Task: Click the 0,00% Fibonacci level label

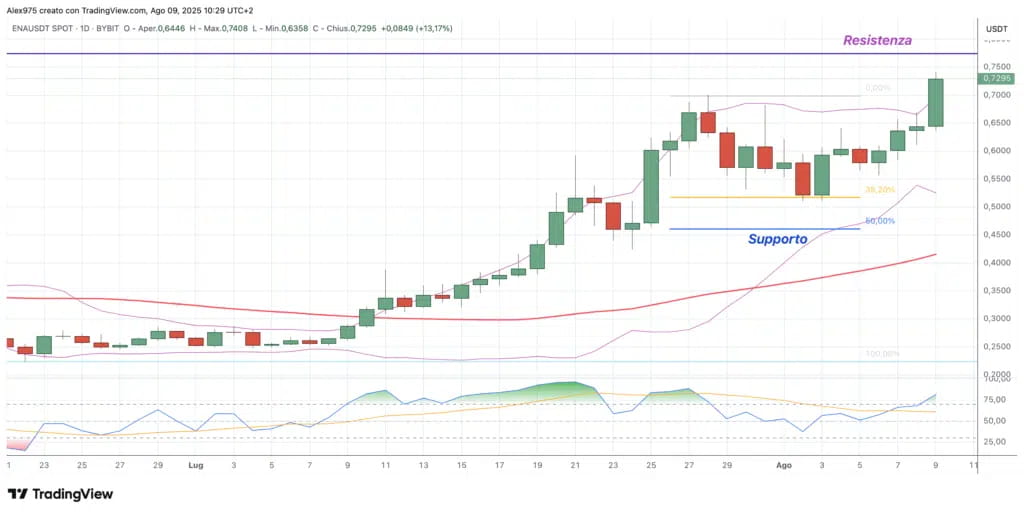Action: 878,88
